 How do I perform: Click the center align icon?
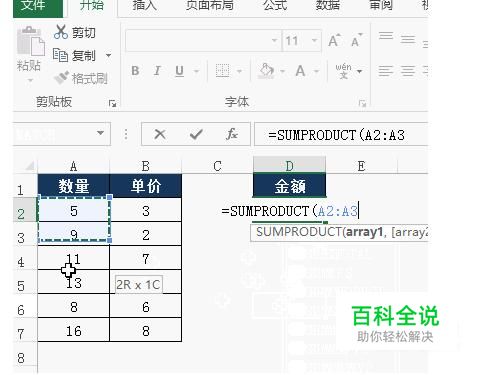[x=408, y=71]
